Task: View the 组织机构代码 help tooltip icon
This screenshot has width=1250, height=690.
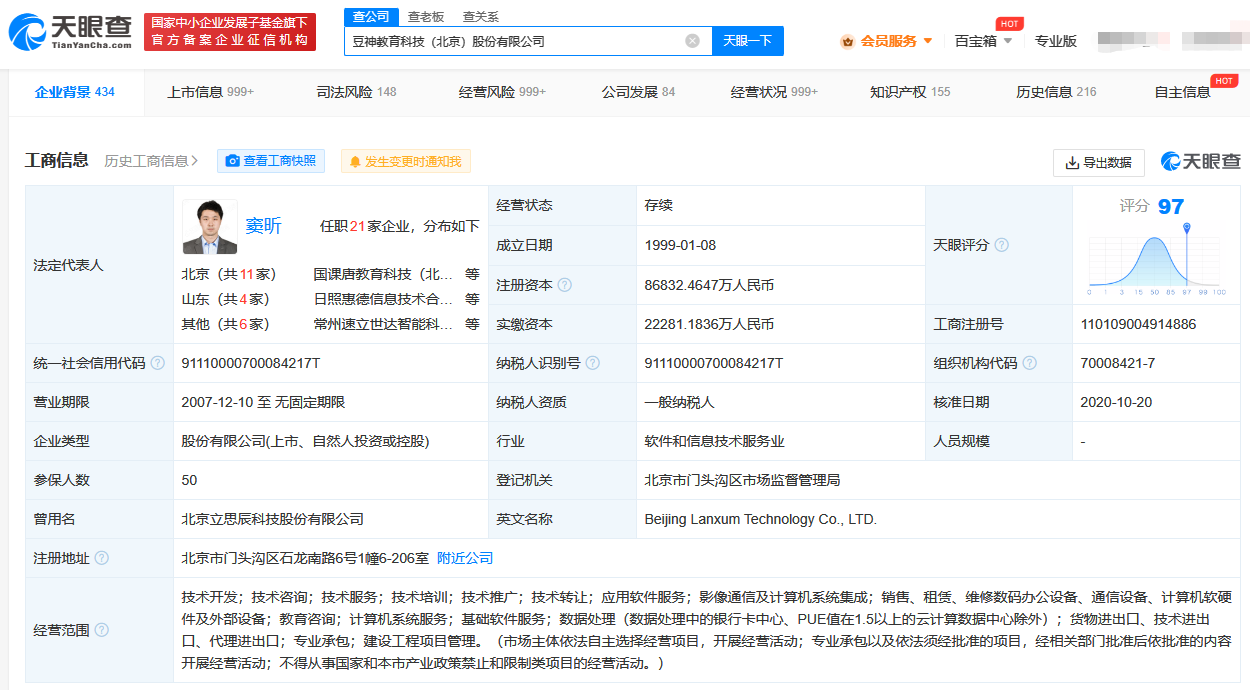Action: pos(1030,363)
